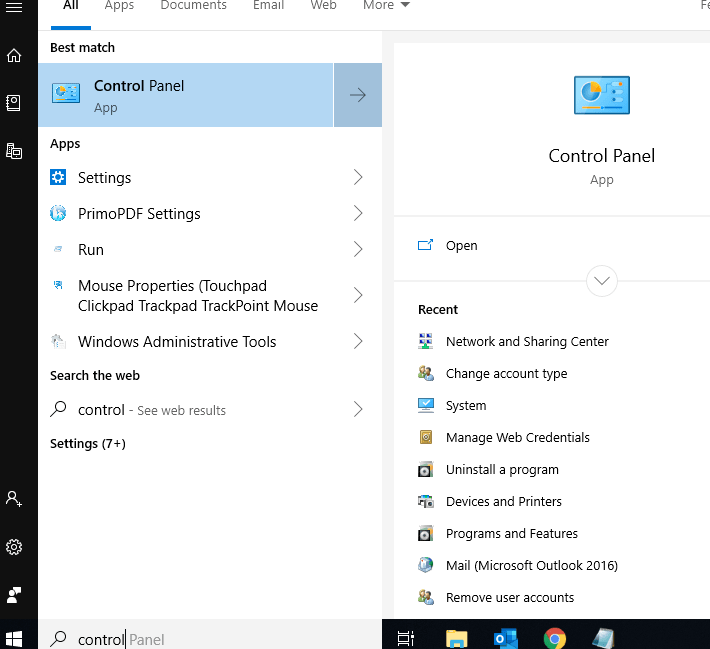The width and height of the screenshot is (710, 649).
Task: Open the Notebook icon in sidebar
Action: (14, 103)
